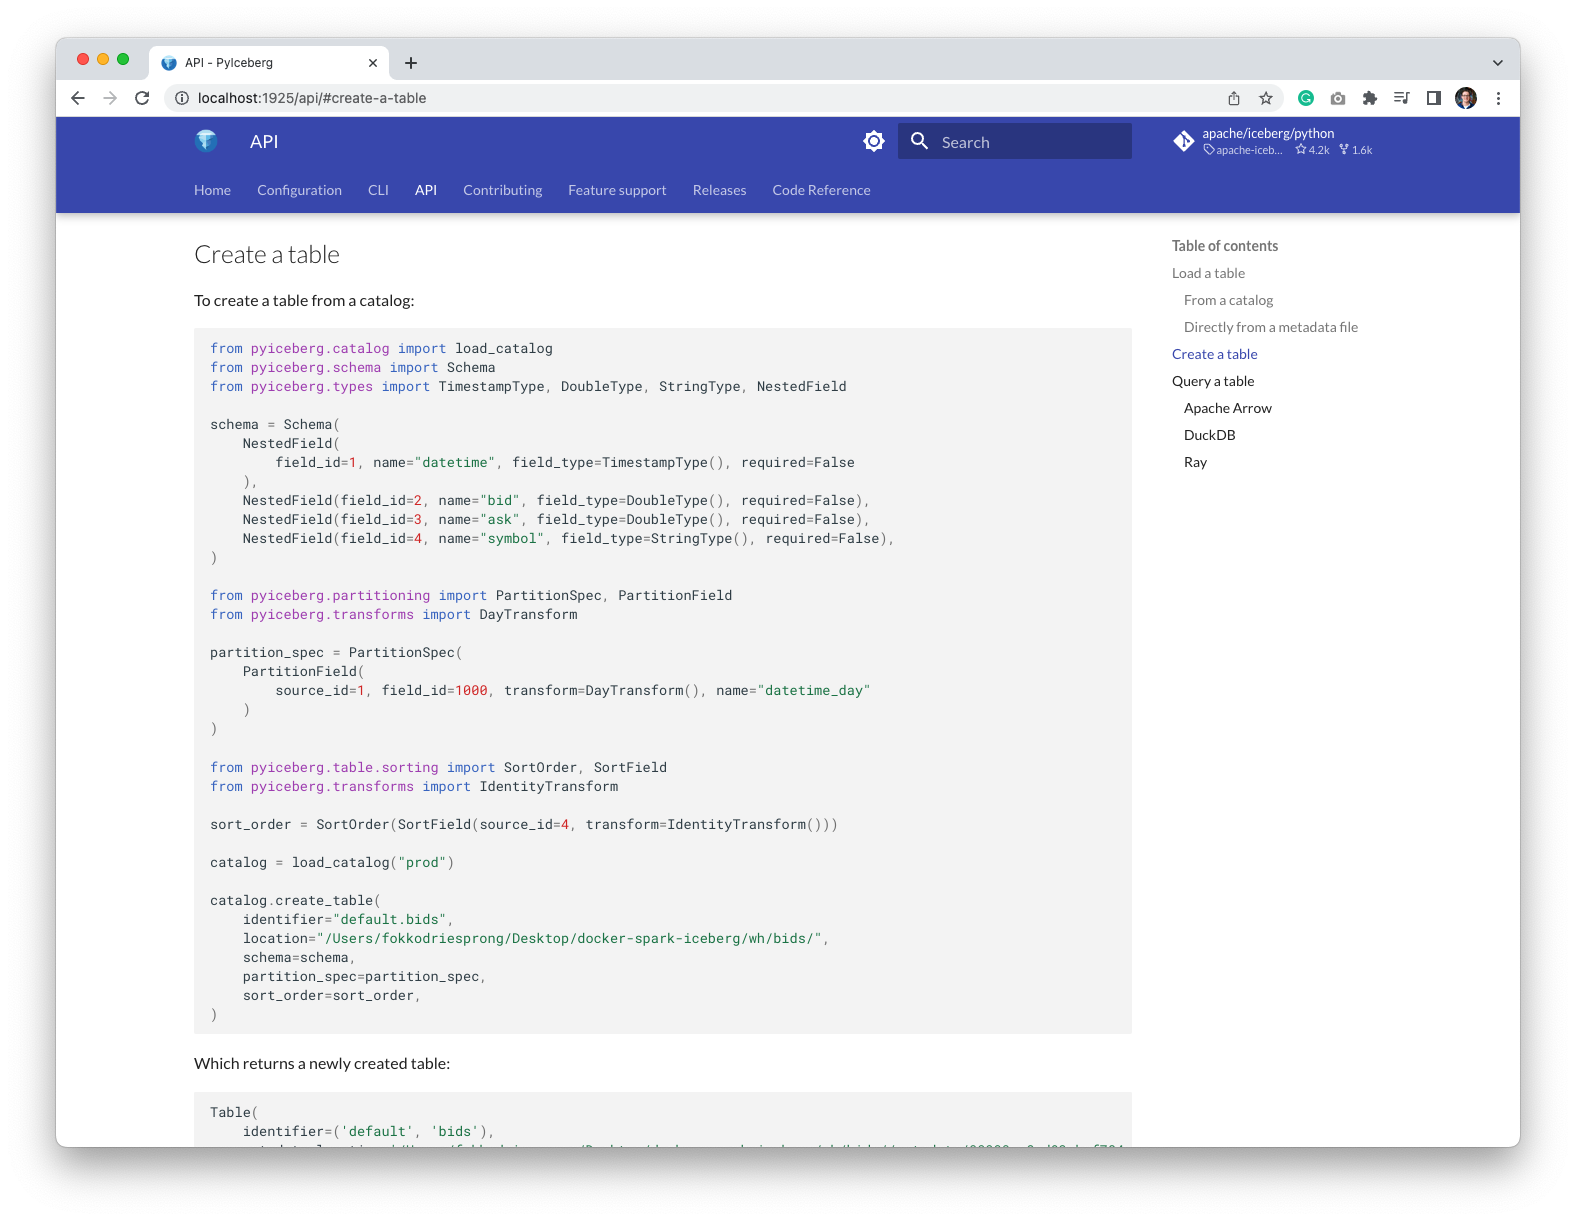Open the Configuration tab
The width and height of the screenshot is (1576, 1221).
(299, 190)
